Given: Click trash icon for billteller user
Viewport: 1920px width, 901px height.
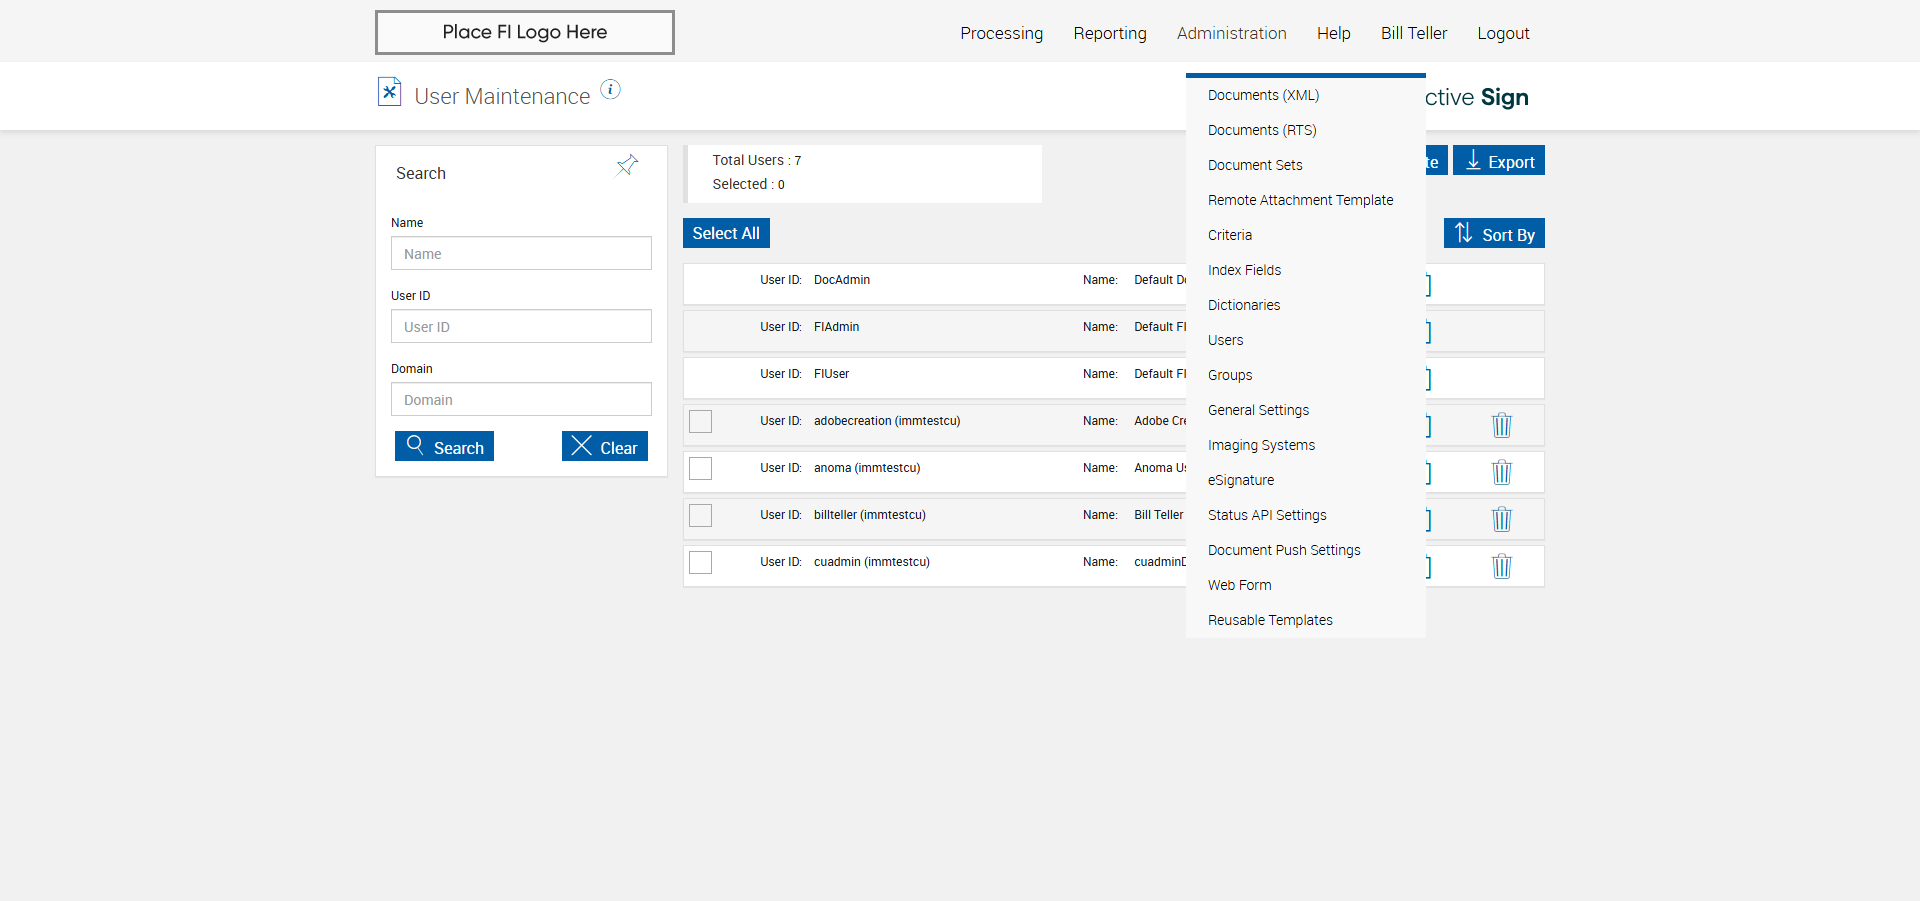Looking at the screenshot, I should [x=1501, y=519].
